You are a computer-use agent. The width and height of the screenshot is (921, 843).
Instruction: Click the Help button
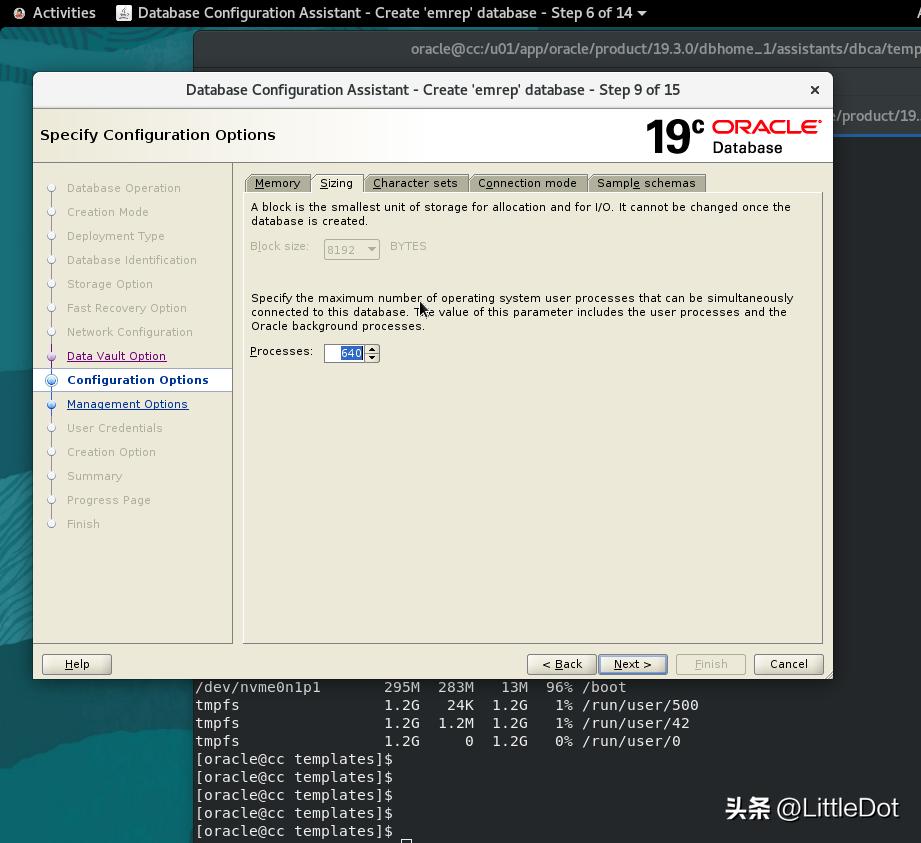[x=77, y=664]
